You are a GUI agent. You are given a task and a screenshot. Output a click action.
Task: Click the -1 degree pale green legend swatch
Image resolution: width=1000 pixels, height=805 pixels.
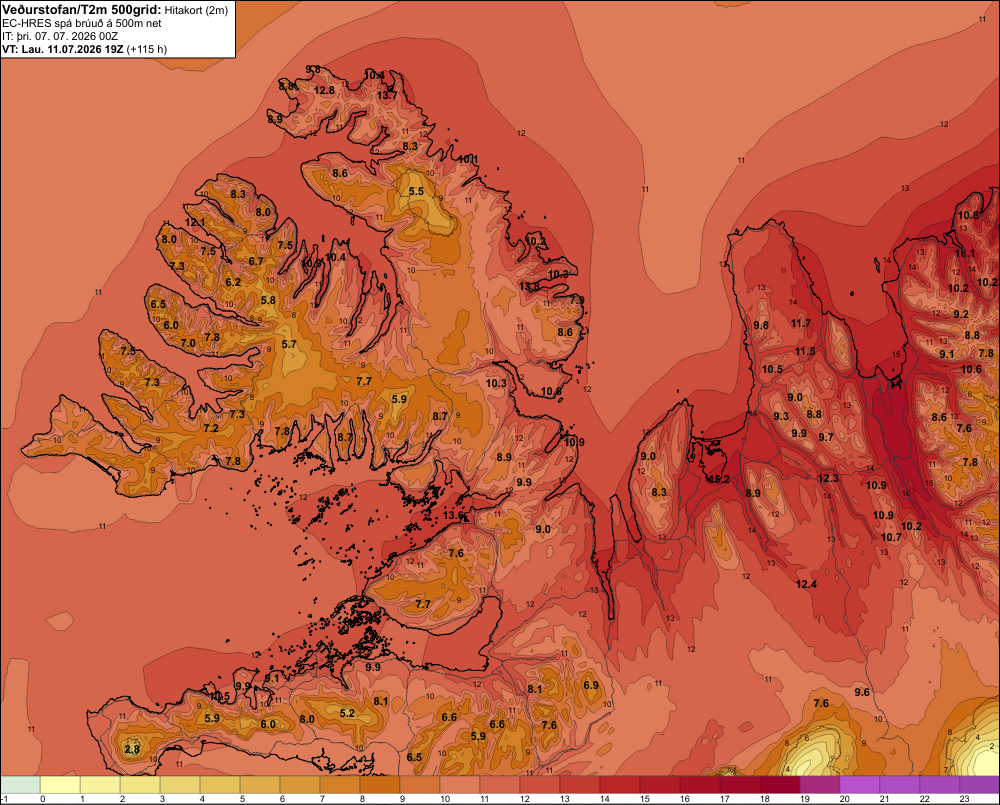click(20, 785)
